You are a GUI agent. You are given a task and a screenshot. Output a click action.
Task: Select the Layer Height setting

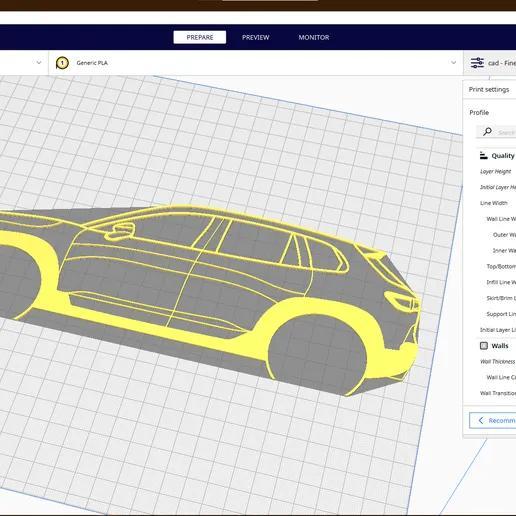pos(495,172)
